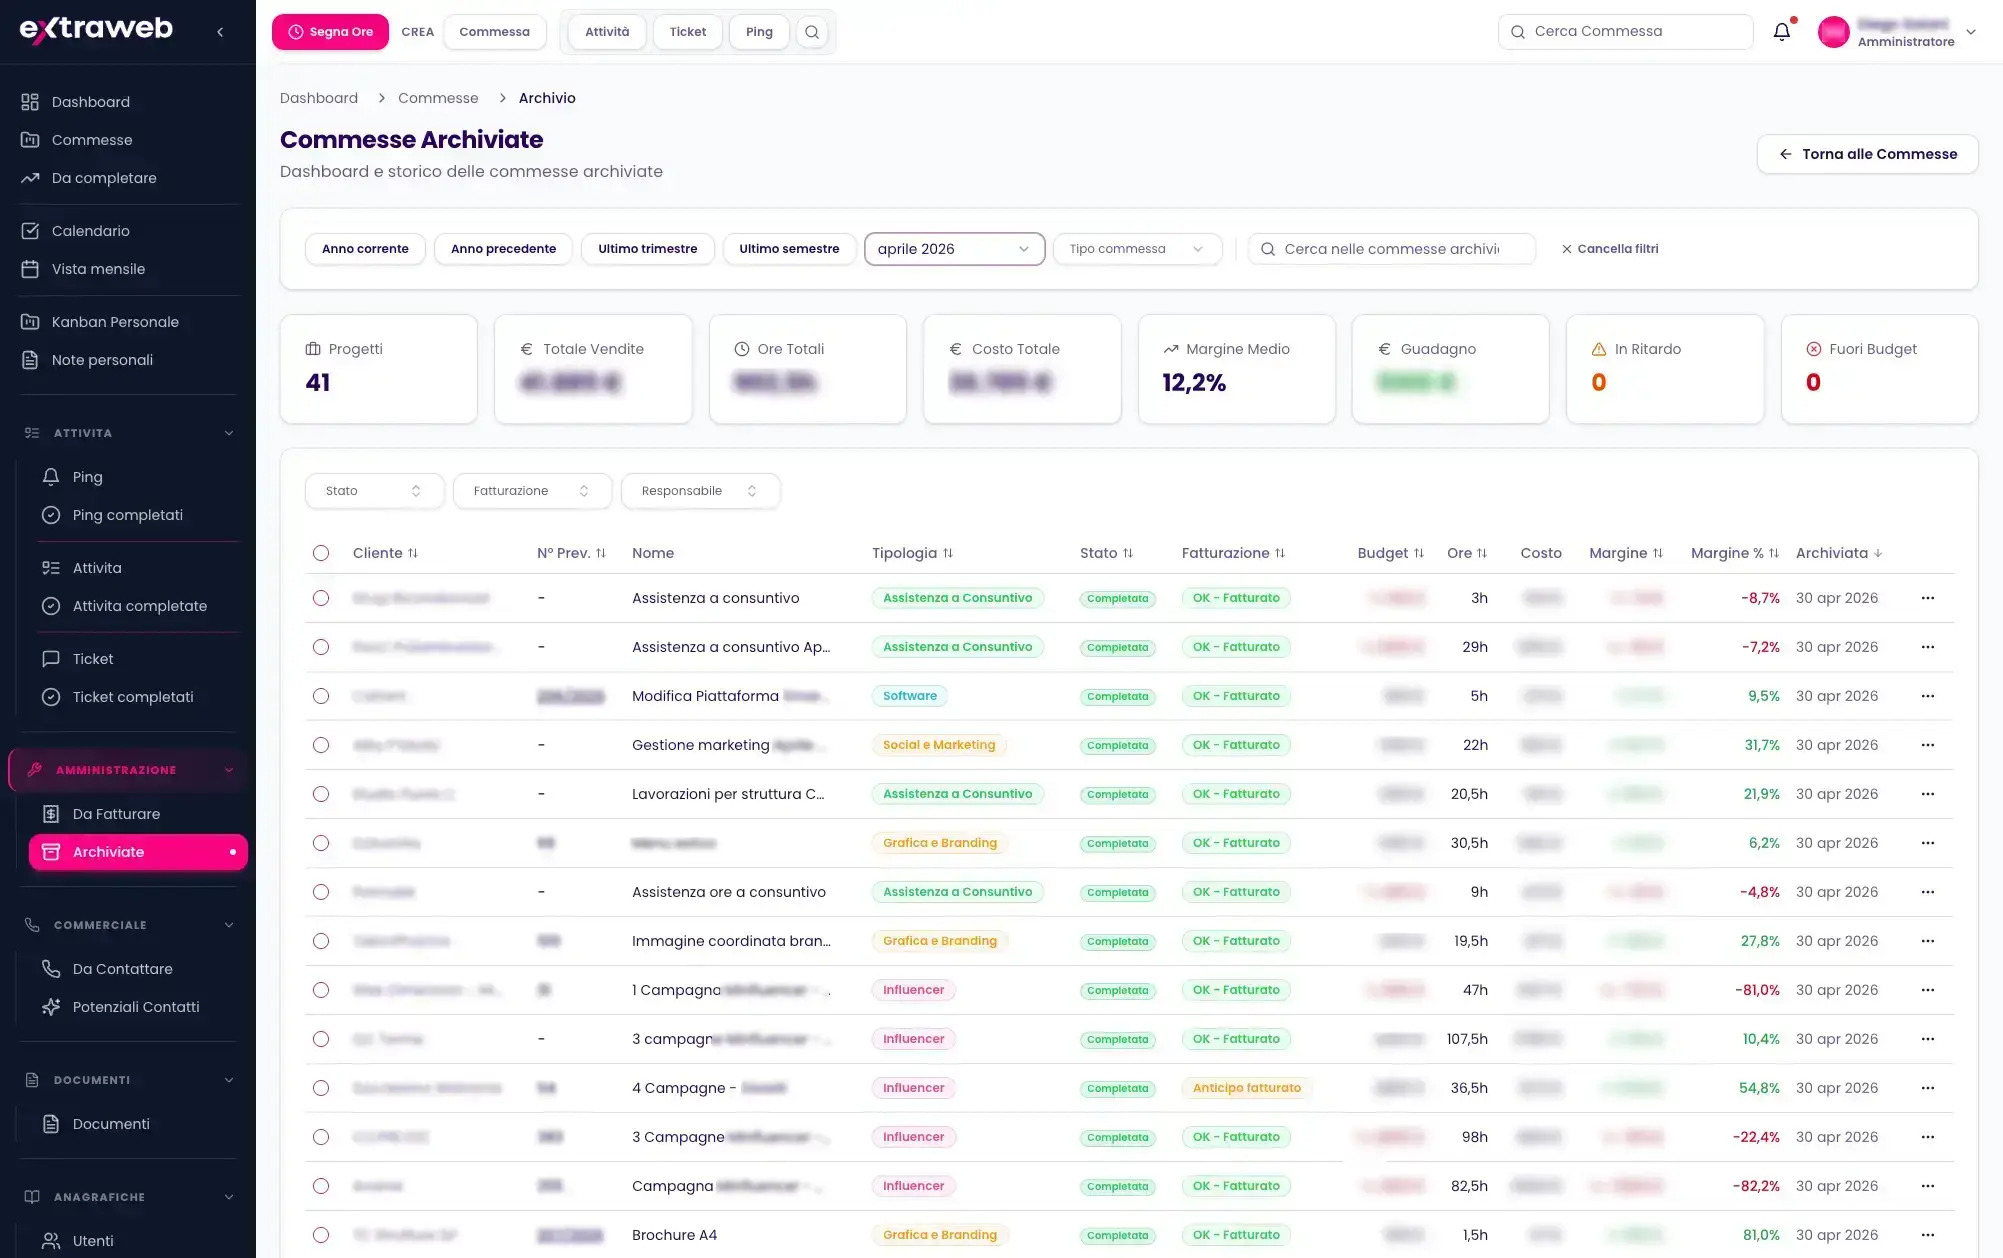Open the notifications bell icon
The image size is (2003, 1258).
[x=1781, y=32]
